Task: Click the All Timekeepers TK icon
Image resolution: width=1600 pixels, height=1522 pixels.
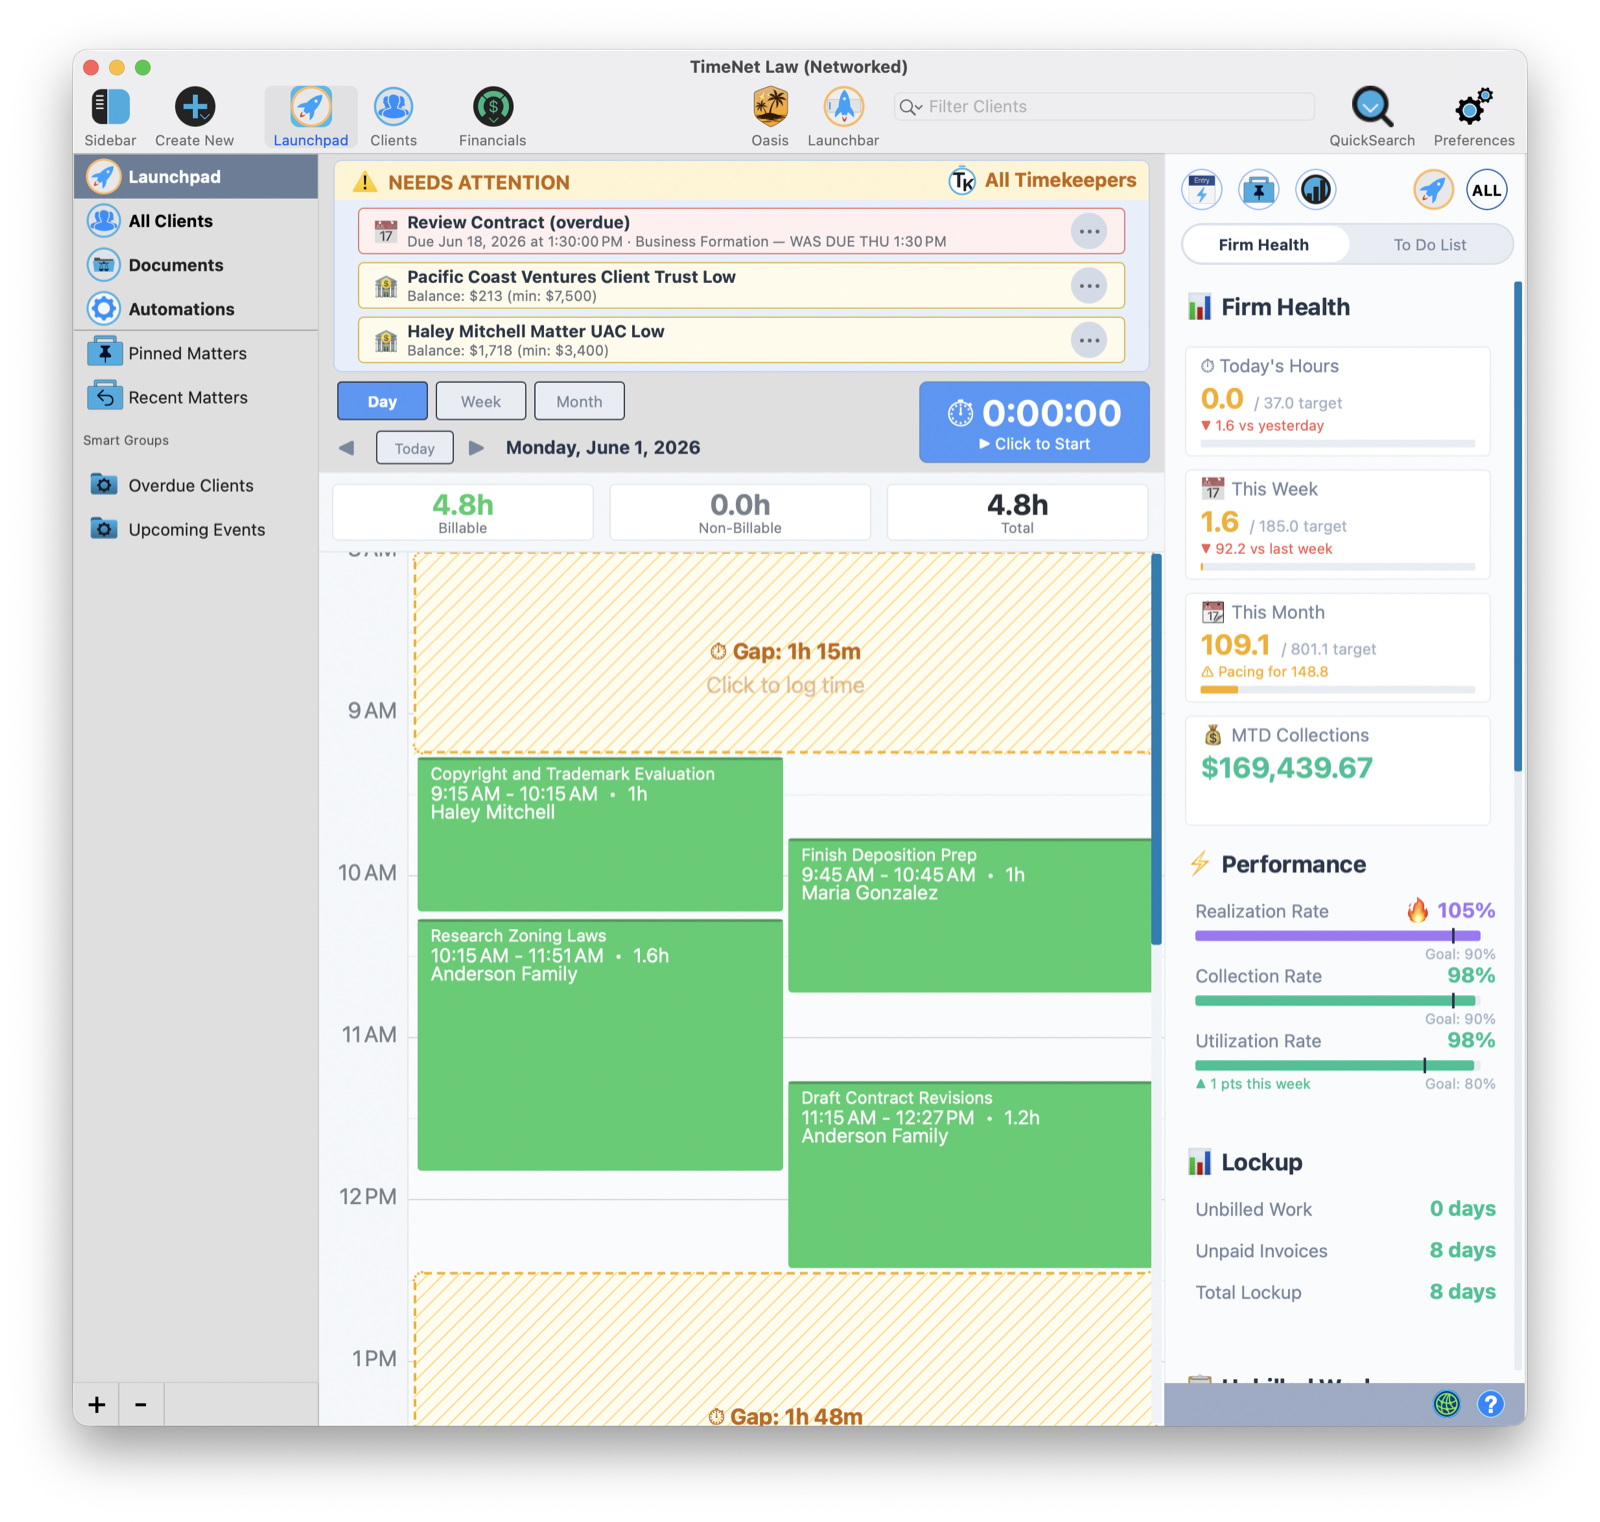Action: pyautogui.click(x=961, y=181)
